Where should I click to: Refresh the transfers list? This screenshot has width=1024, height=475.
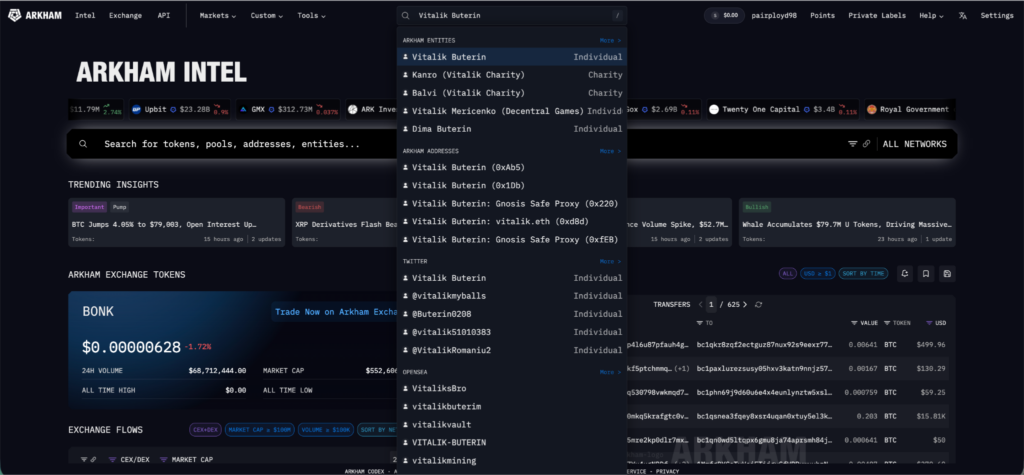tap(759, 304)
